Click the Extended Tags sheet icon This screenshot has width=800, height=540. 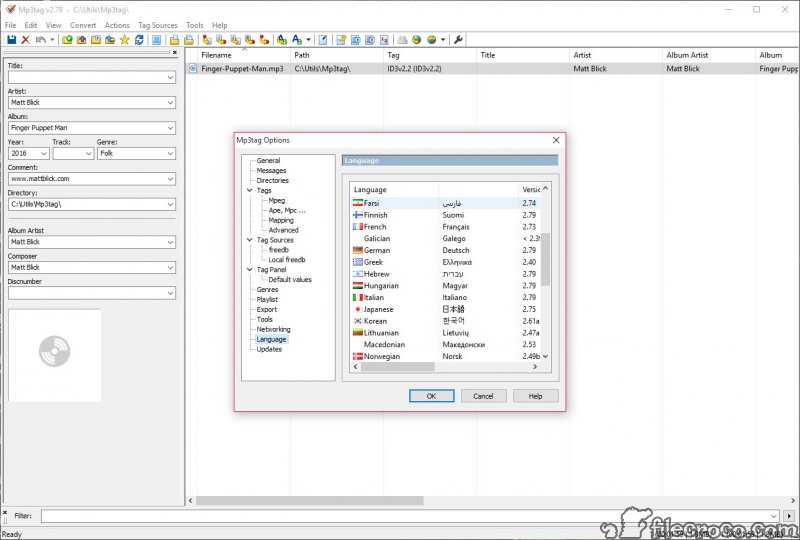click(x=323, y=40)
